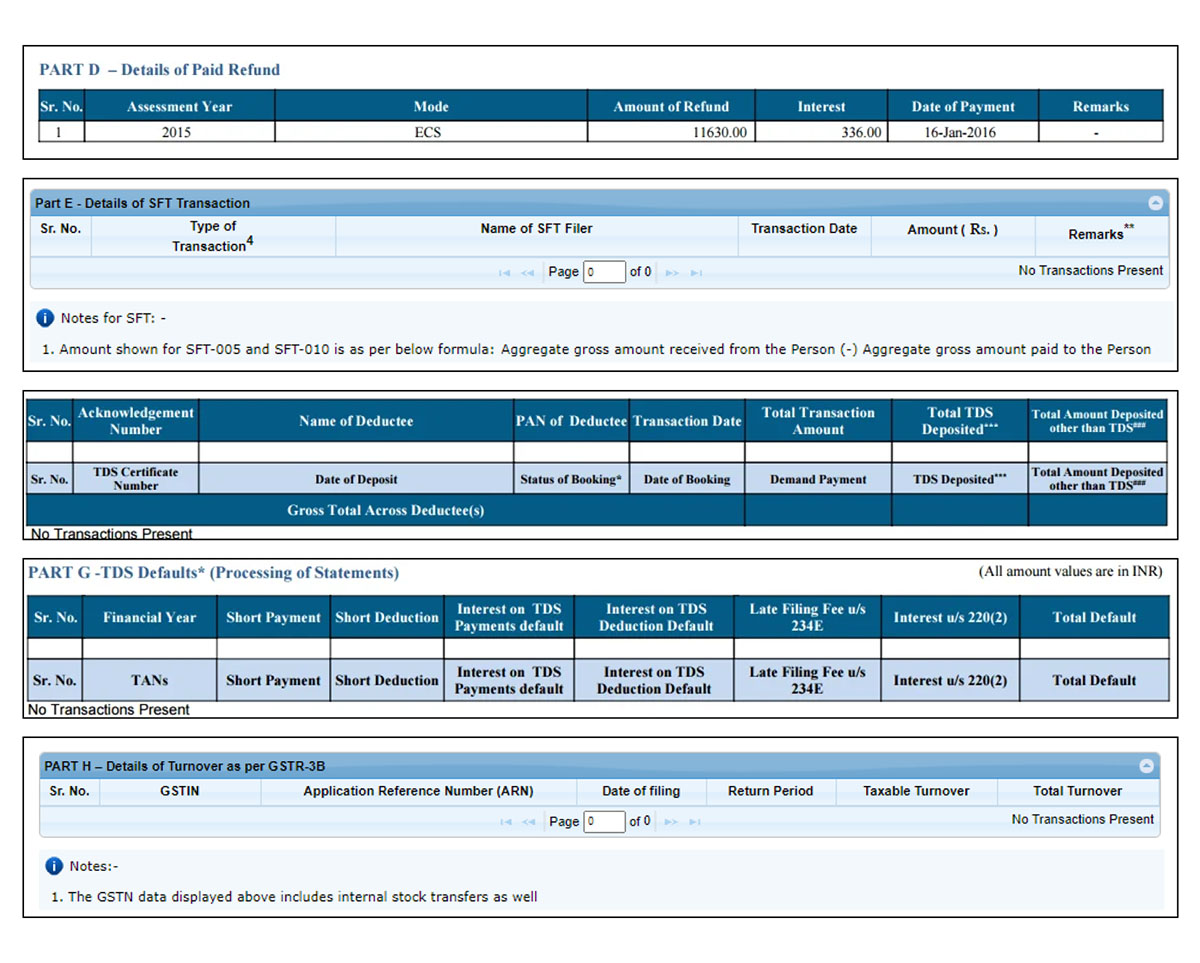Jump to last page in Part H pagination
The height and width of the screenshot is (963, 1200).
click(x=696, y=821)
